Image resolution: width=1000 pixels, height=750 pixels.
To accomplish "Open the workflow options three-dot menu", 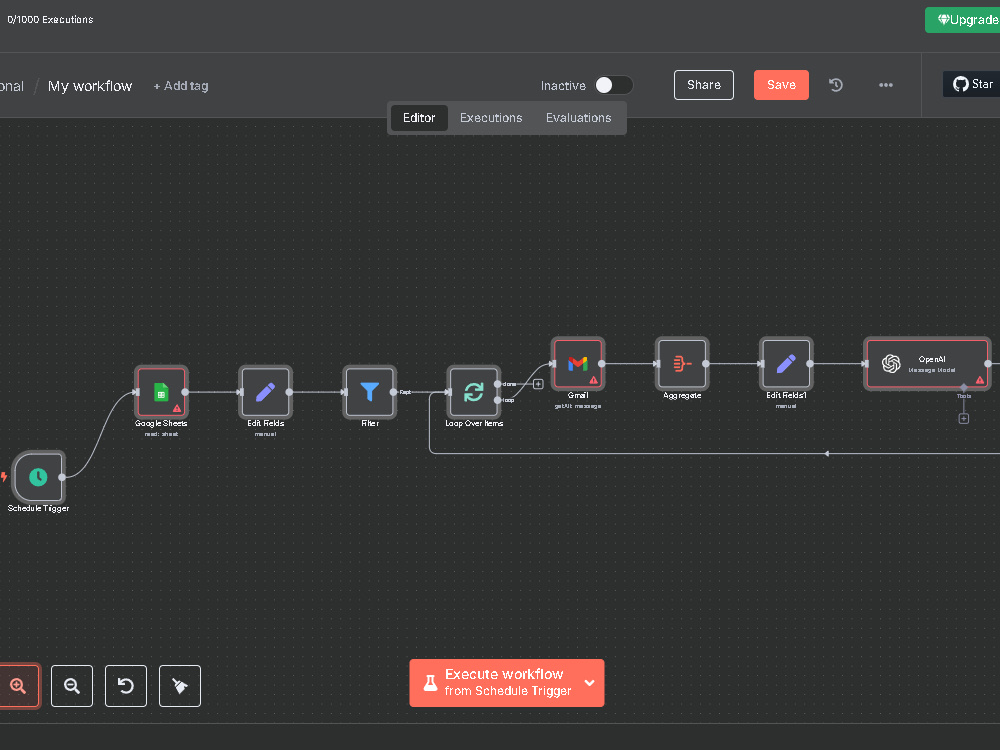I will pos(885,85).
